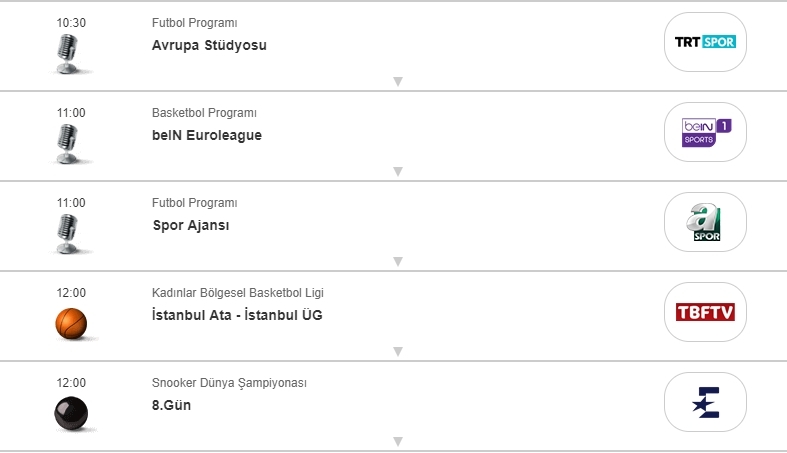
Task: Click the microphone icon beside Spor Ajansı
Action: click(69, 233)
